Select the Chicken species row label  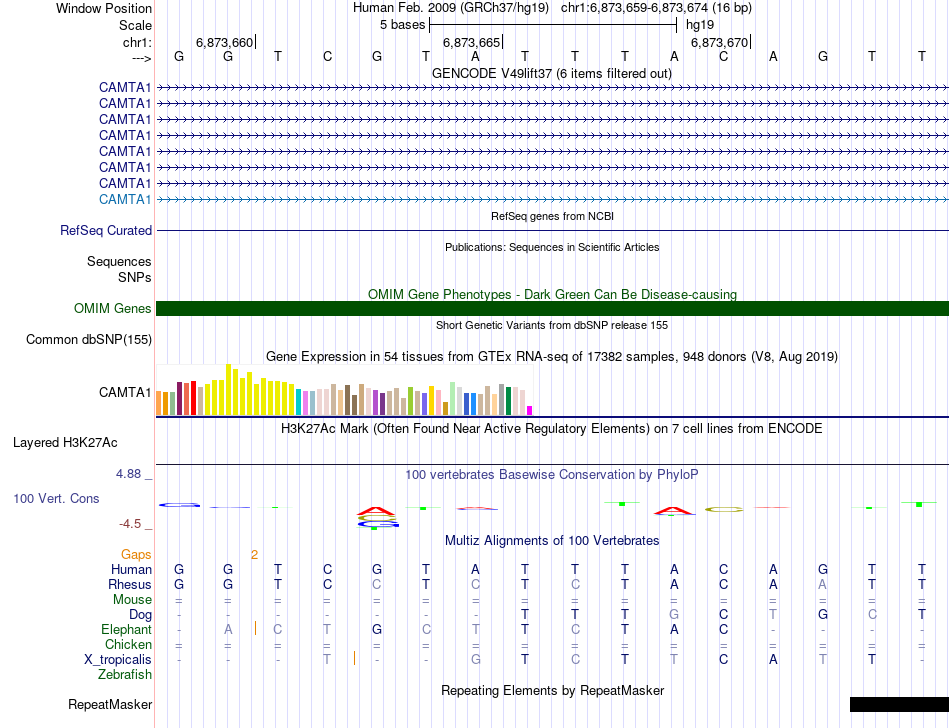coord(128,644)
